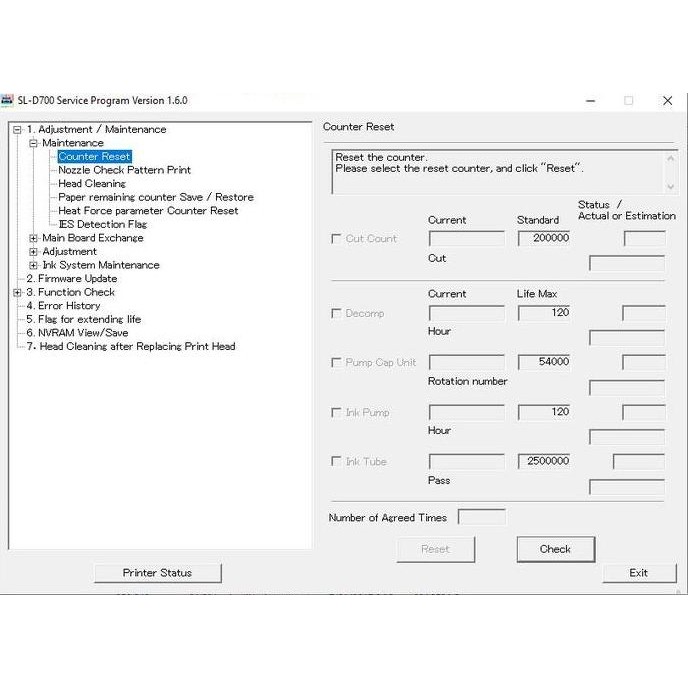Open Head Cleaning in the tree
The height and width of the screenshot is (688, 688).
click(x=92, y=183)
